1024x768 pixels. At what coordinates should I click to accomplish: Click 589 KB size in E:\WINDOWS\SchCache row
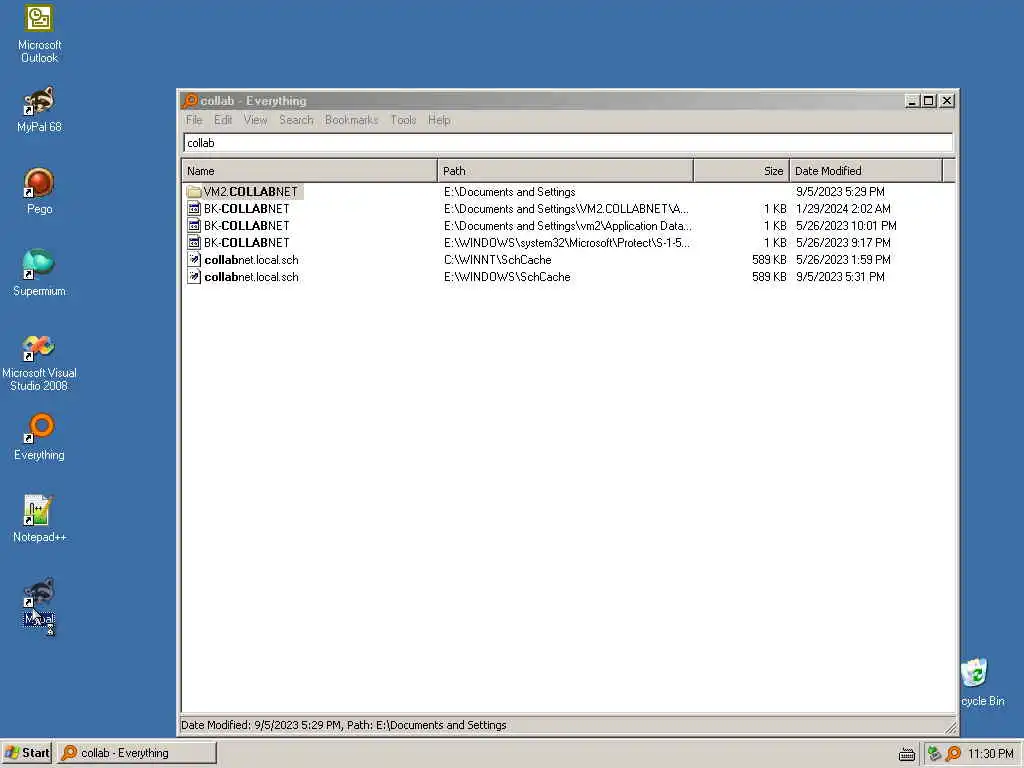[769, 276]
